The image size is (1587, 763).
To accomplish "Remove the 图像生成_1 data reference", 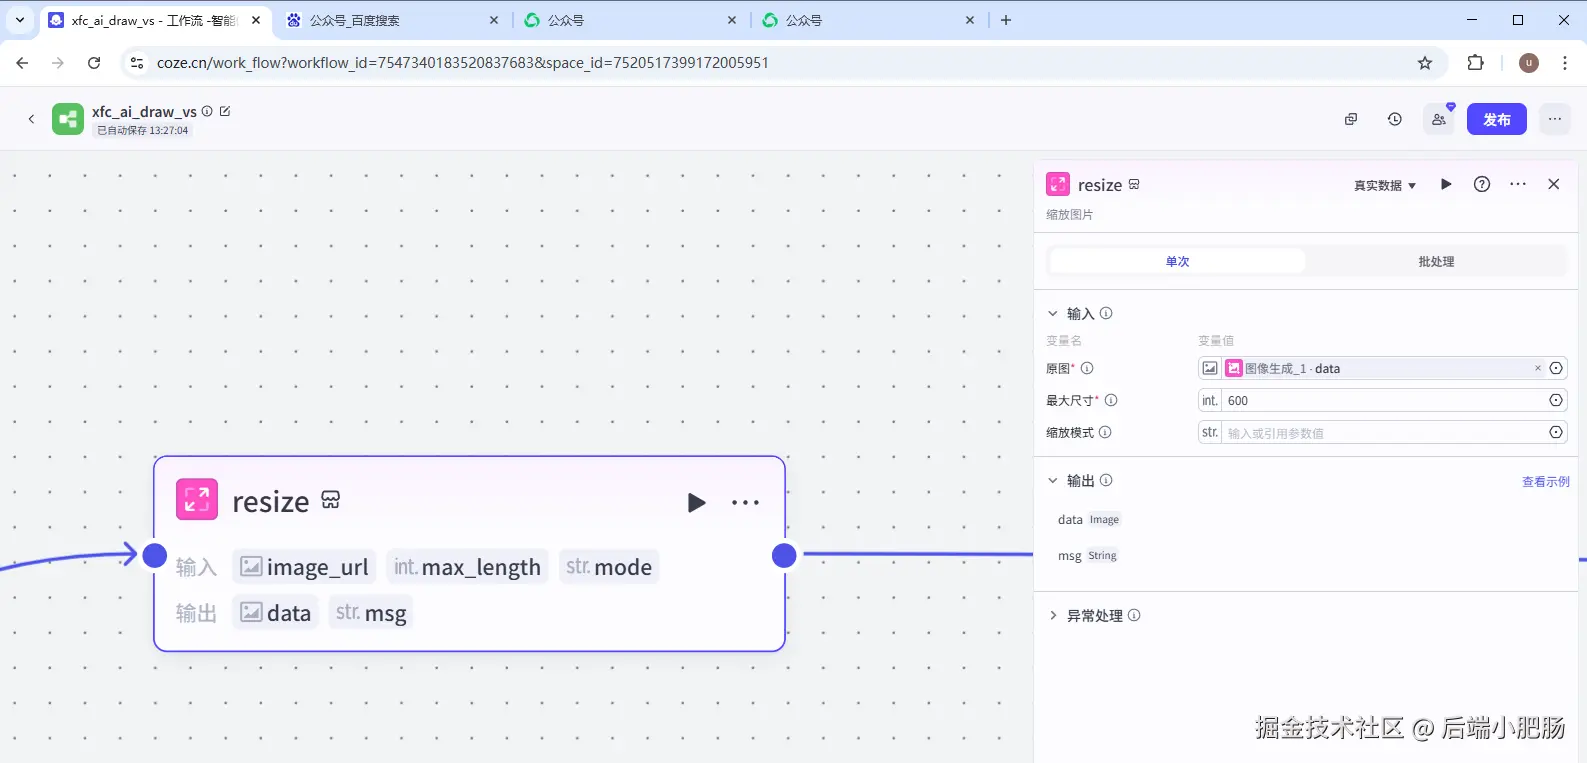I will 1538,368.
